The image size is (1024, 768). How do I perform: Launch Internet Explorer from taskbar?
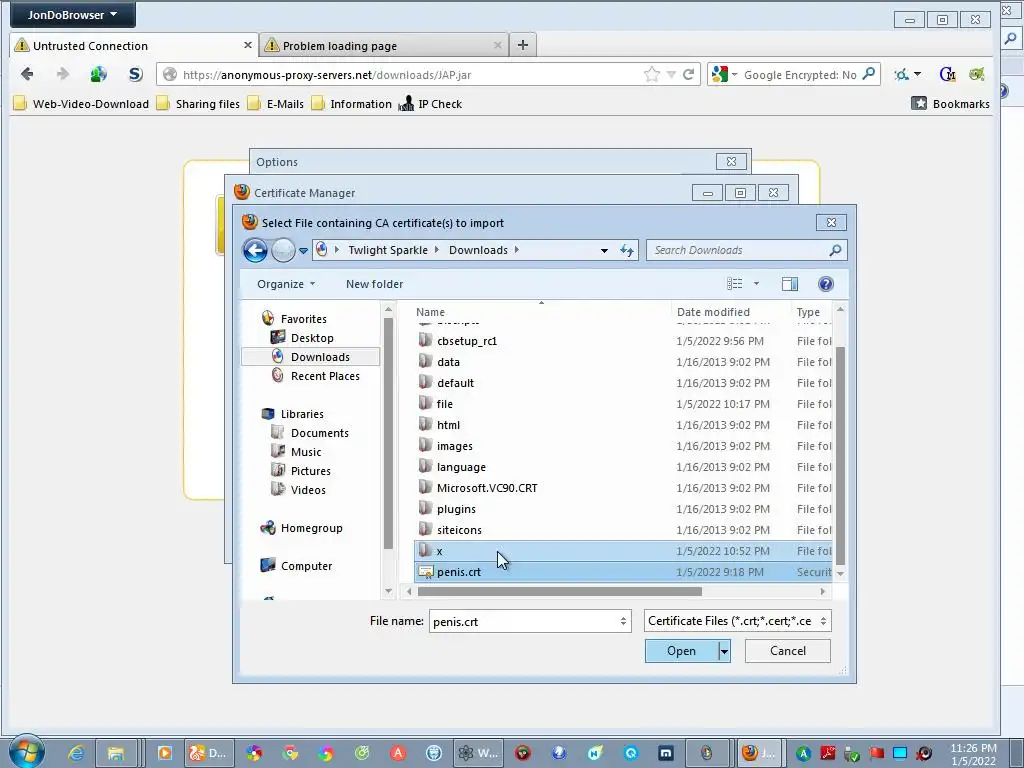click(x=76, y=753)
